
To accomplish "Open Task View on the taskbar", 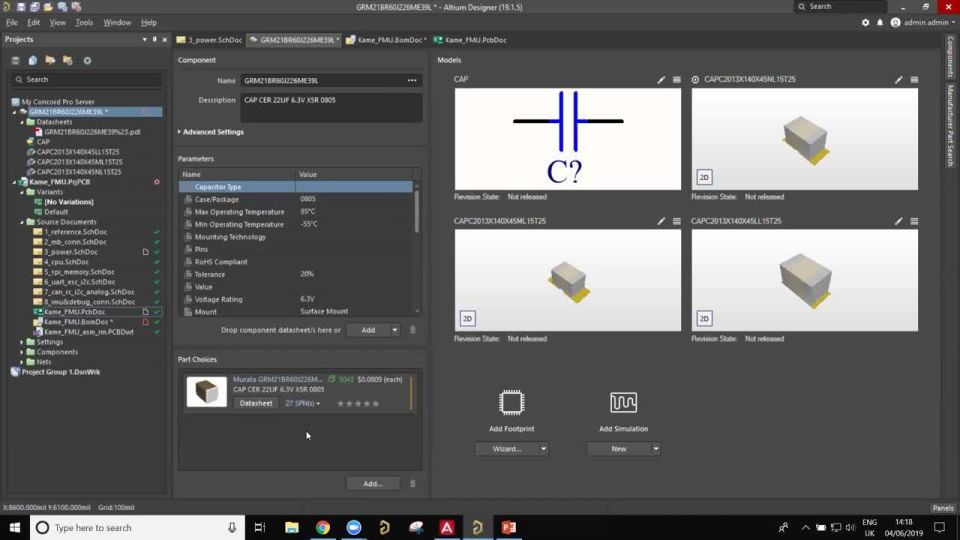I will coord(260,527).
